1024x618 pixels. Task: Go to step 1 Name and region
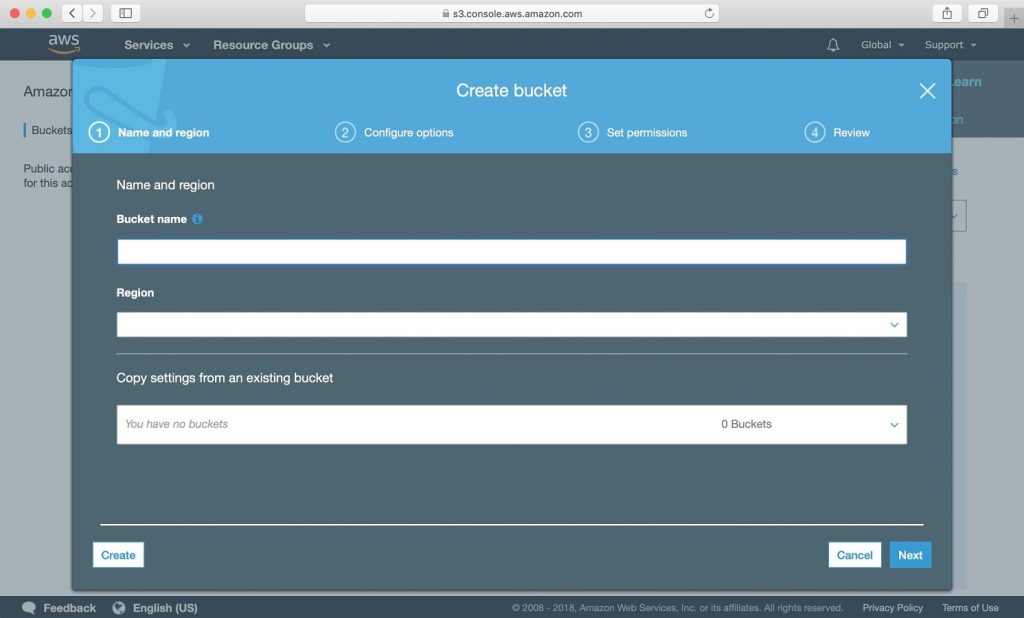tap(150, 133)
